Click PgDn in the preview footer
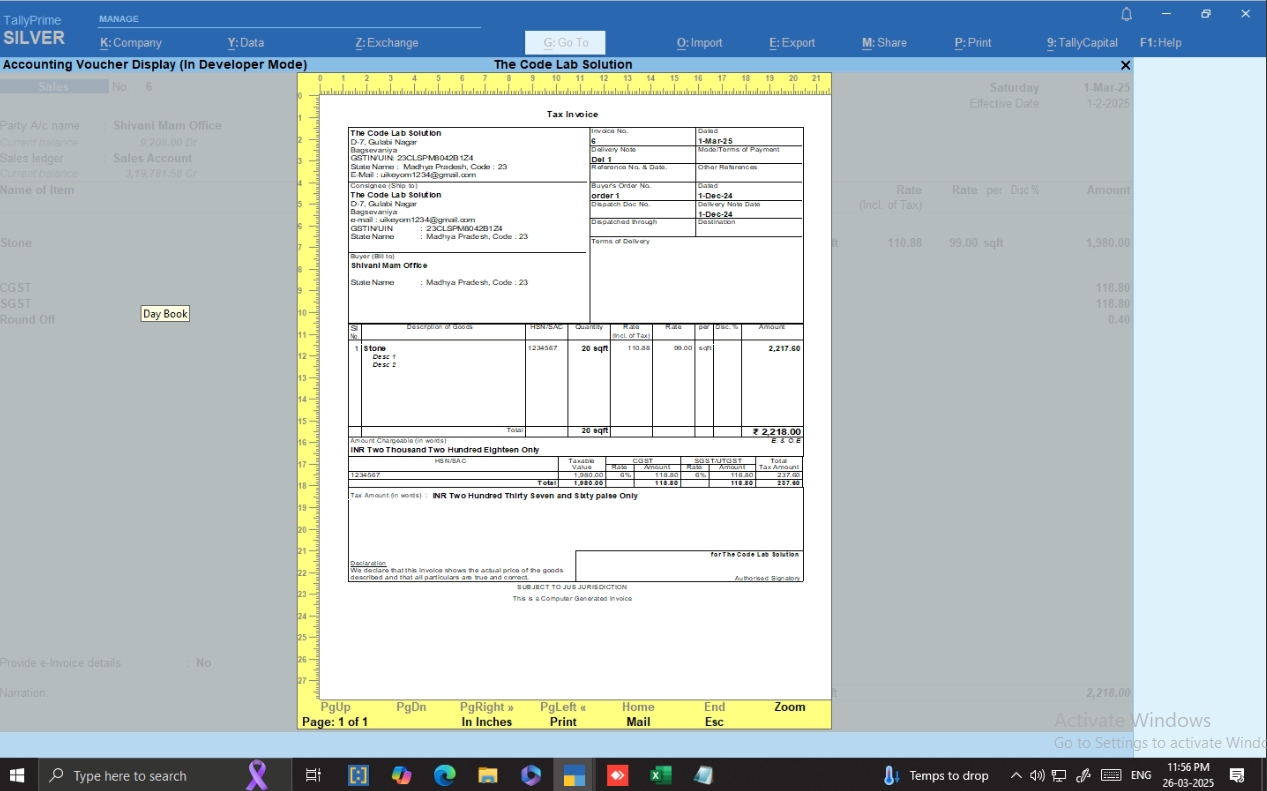This screenshot has height=791, width=1267. pyautogui.click(x=411, y=707)
